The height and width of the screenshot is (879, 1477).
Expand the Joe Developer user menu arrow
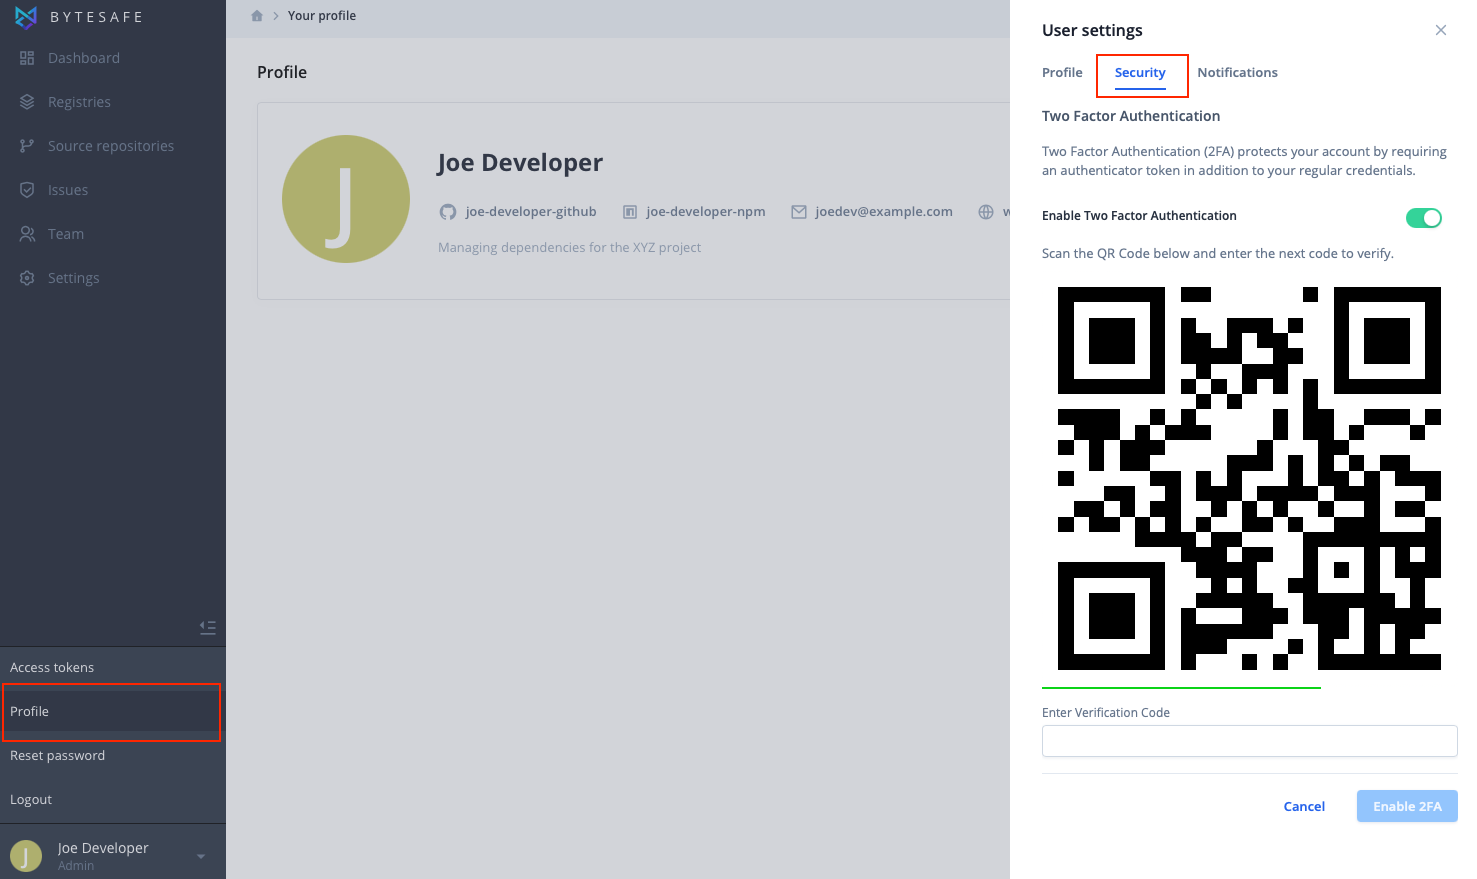click(x=201, y=856)
